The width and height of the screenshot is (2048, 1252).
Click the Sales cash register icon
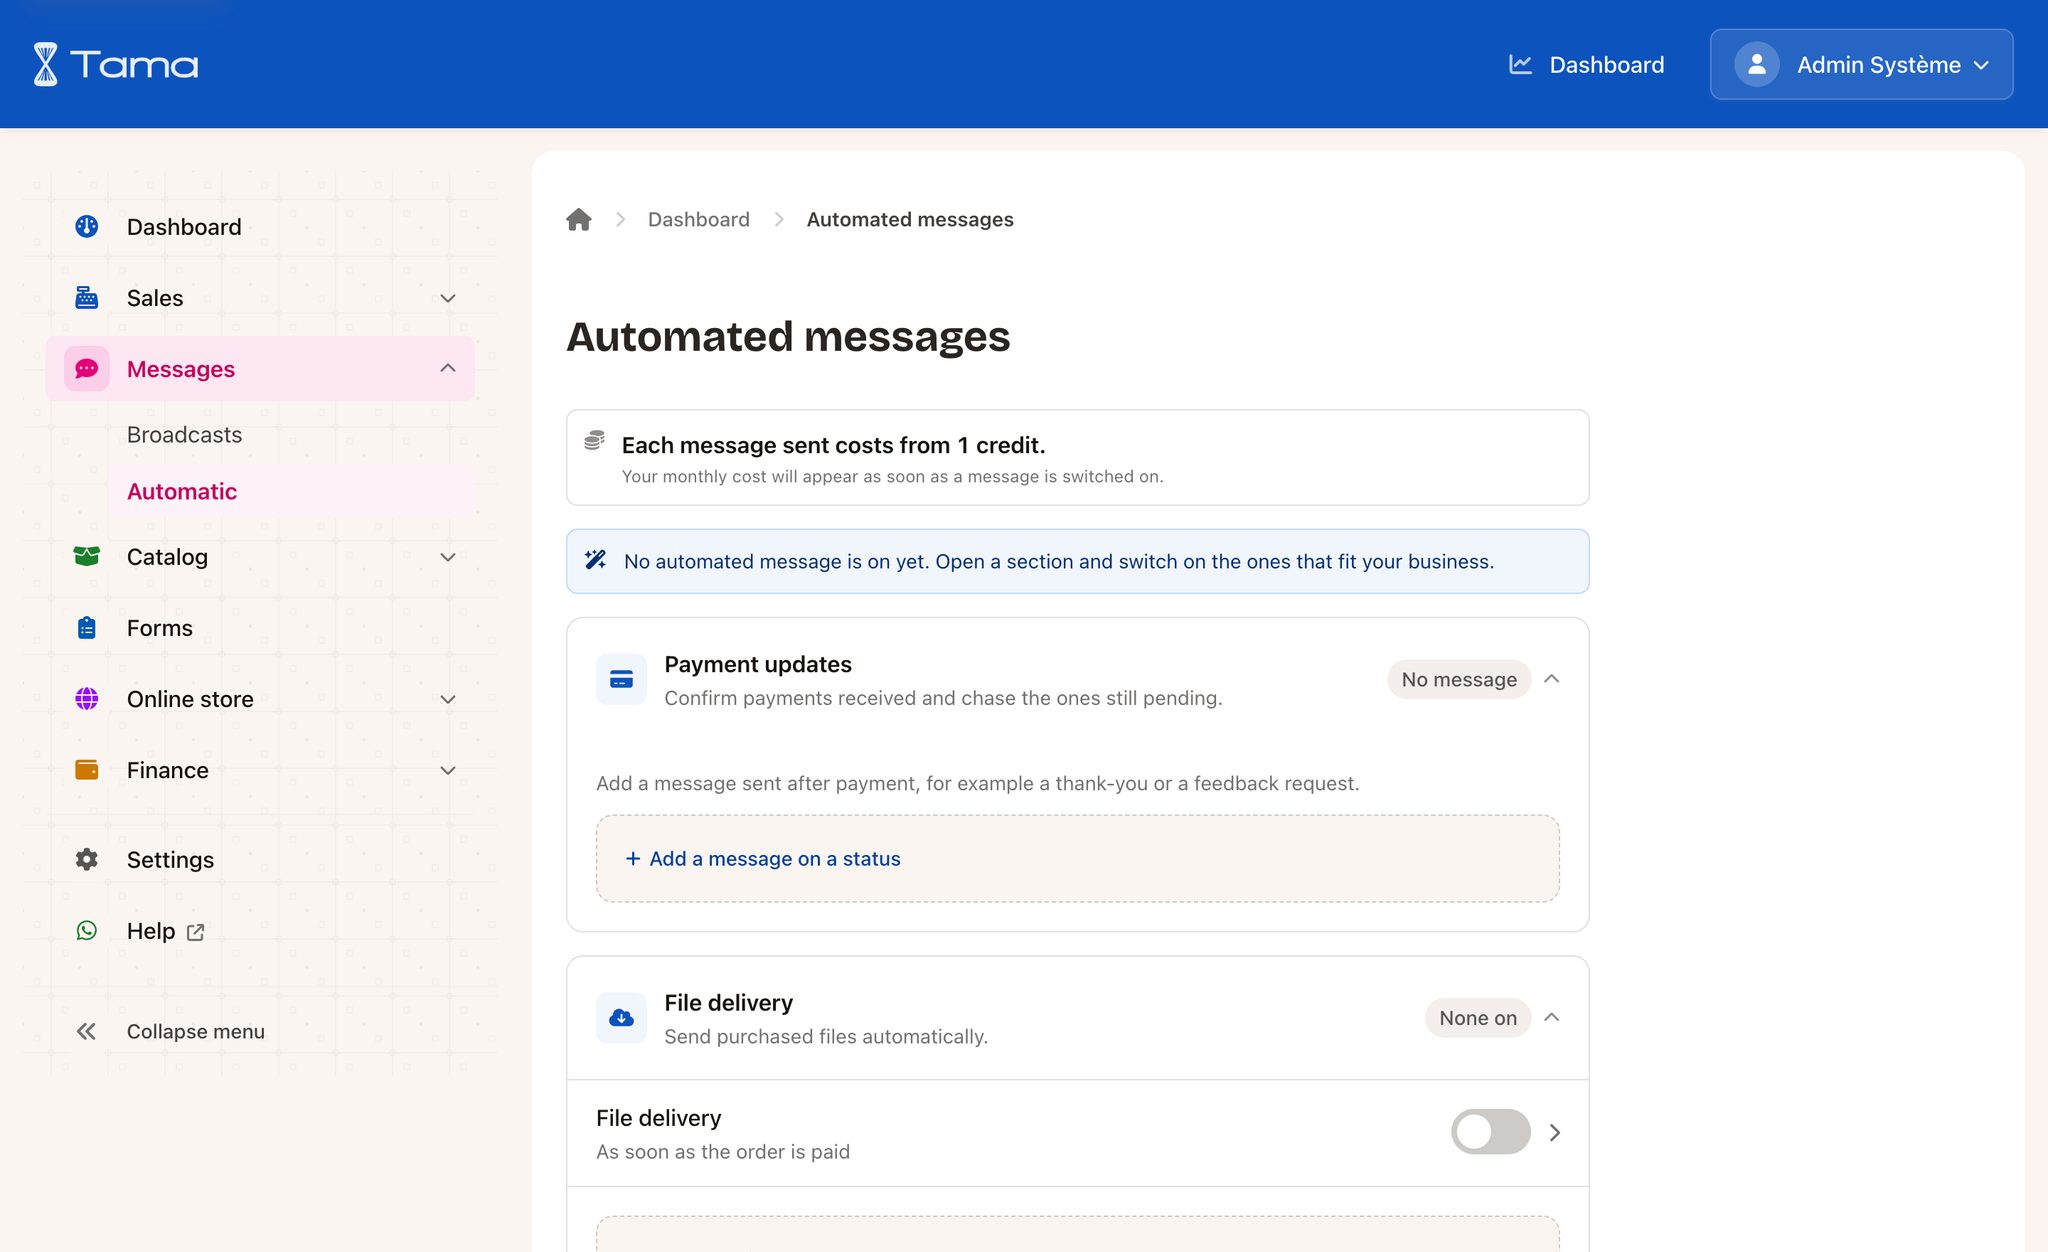tap(87, 298)
